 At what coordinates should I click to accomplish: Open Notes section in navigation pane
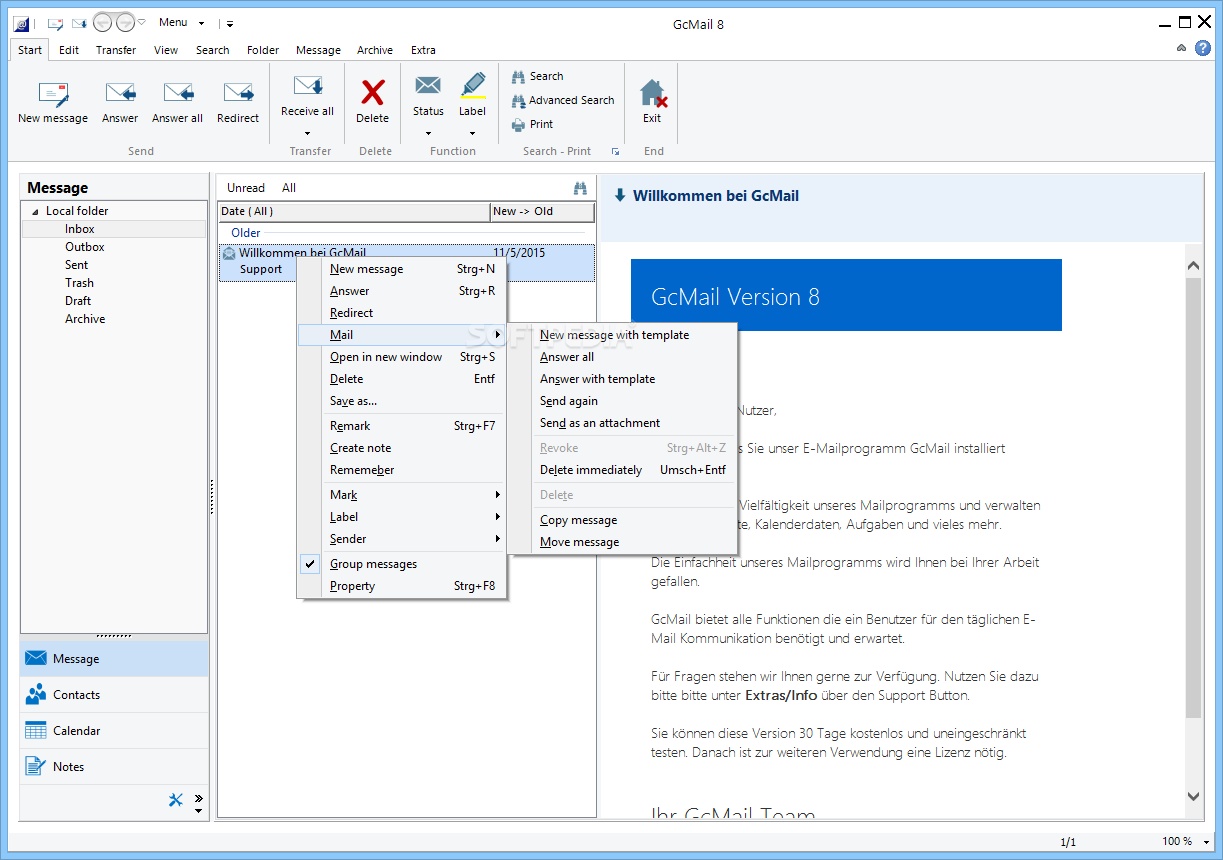pos(114,767)
